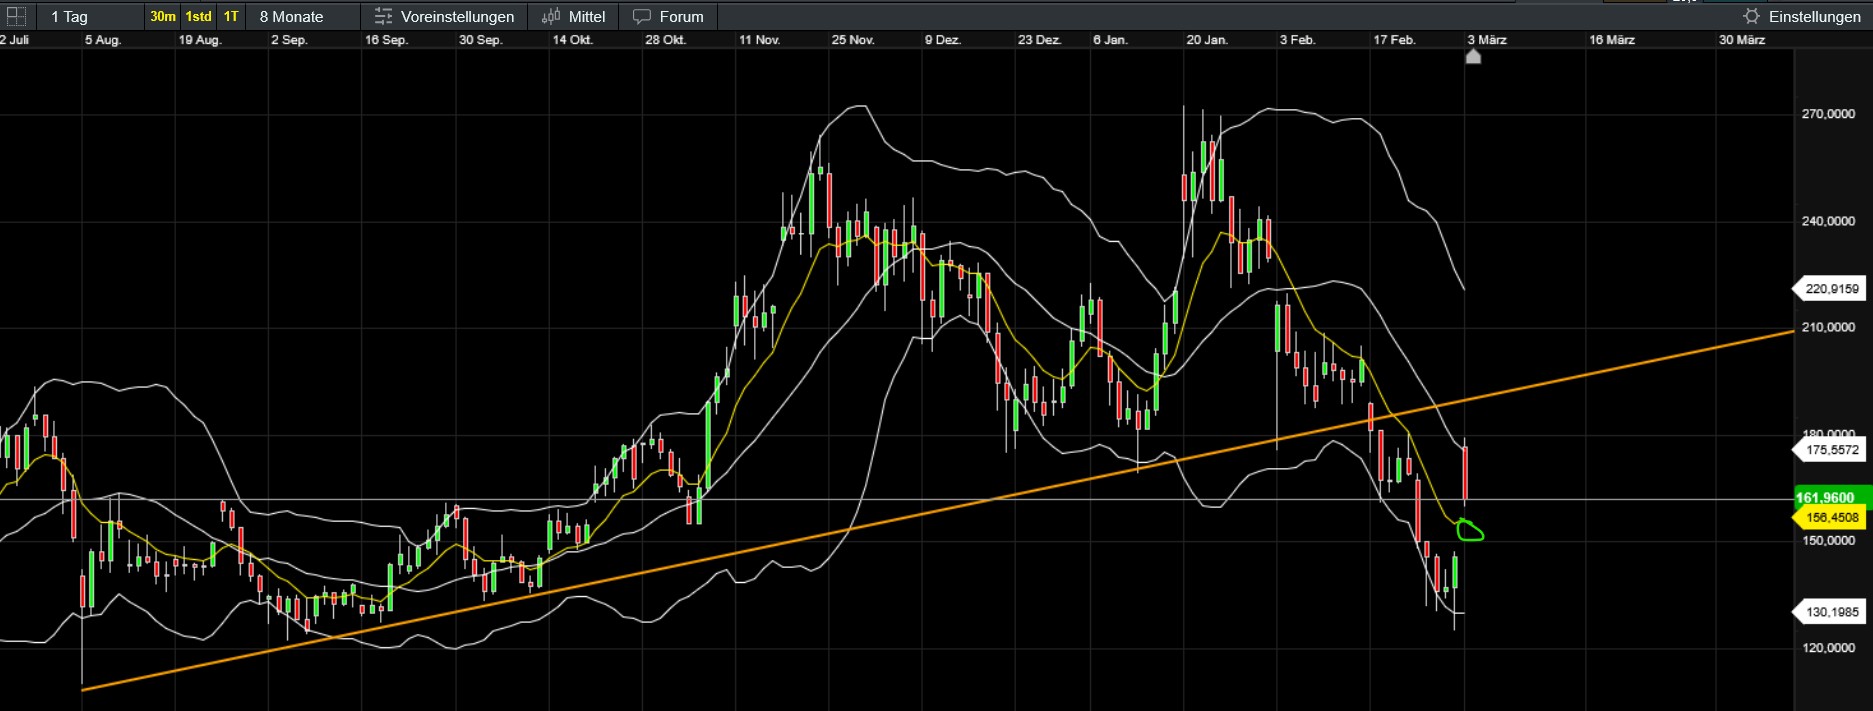Click the '25 Nov.' date label

853,40
